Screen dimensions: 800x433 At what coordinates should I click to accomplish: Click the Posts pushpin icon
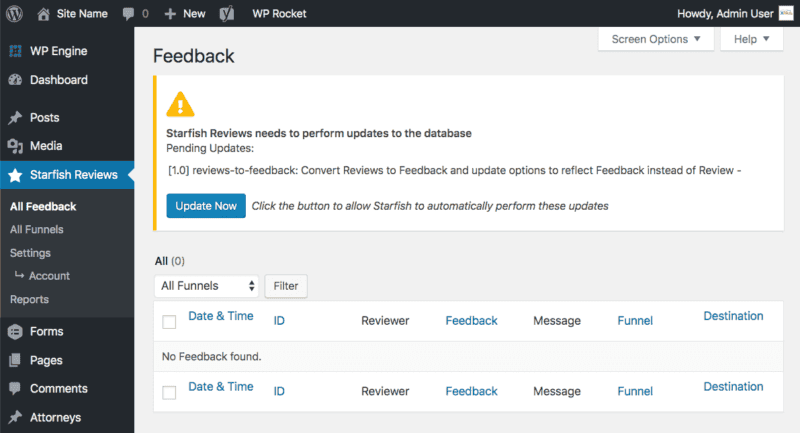pyautogui.click(x=15, y=118)
